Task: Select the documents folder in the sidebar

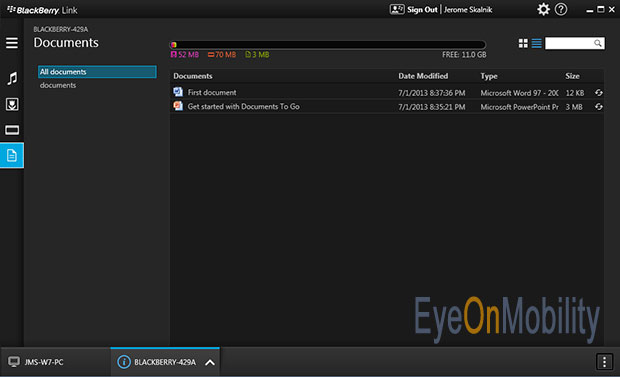Action: coord(58,85)
